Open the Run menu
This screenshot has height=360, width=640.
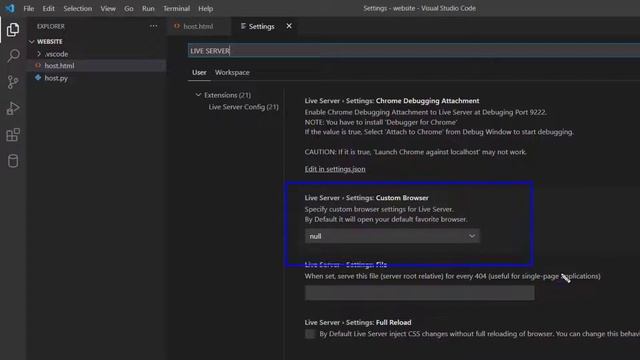pyautogui.click(x=148, y=8)
